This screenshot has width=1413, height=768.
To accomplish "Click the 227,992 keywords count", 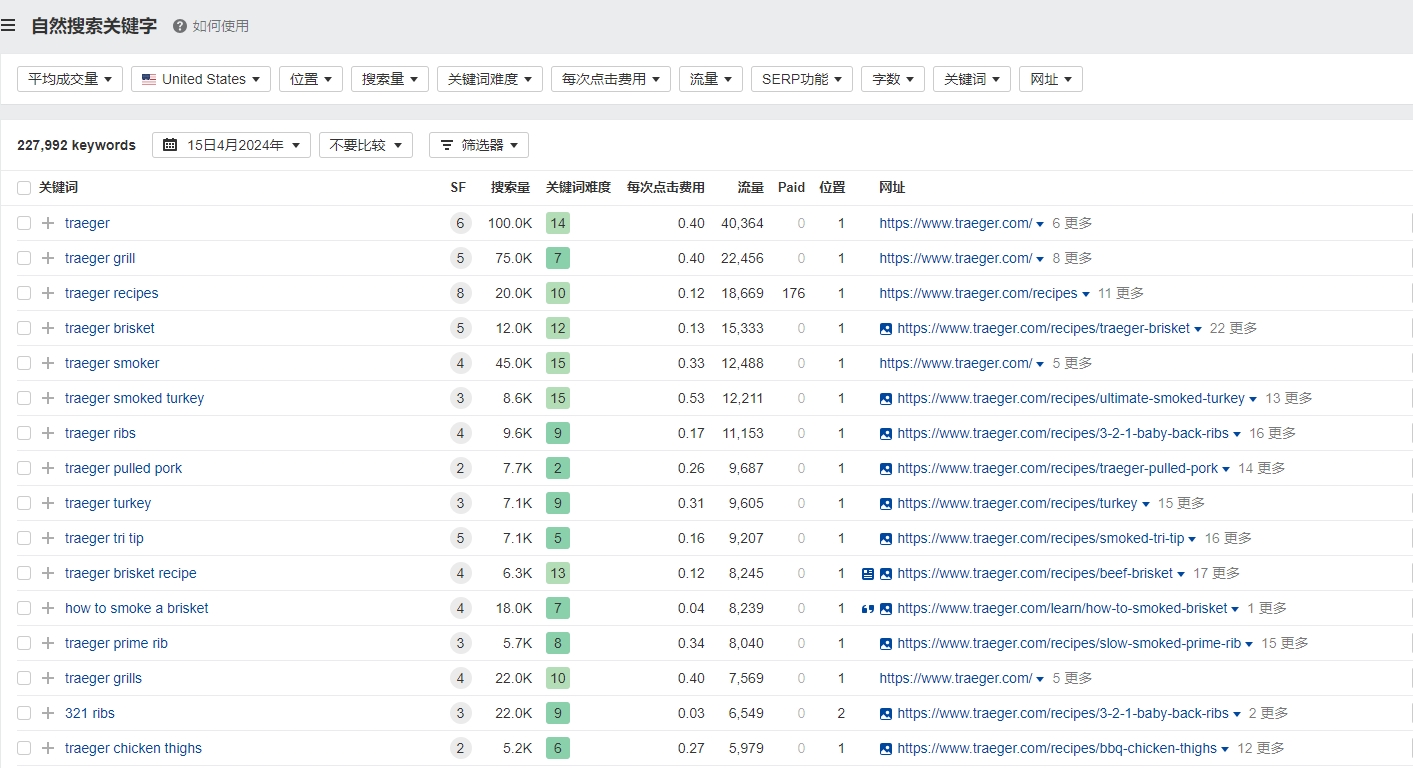I will pos(76,145).
